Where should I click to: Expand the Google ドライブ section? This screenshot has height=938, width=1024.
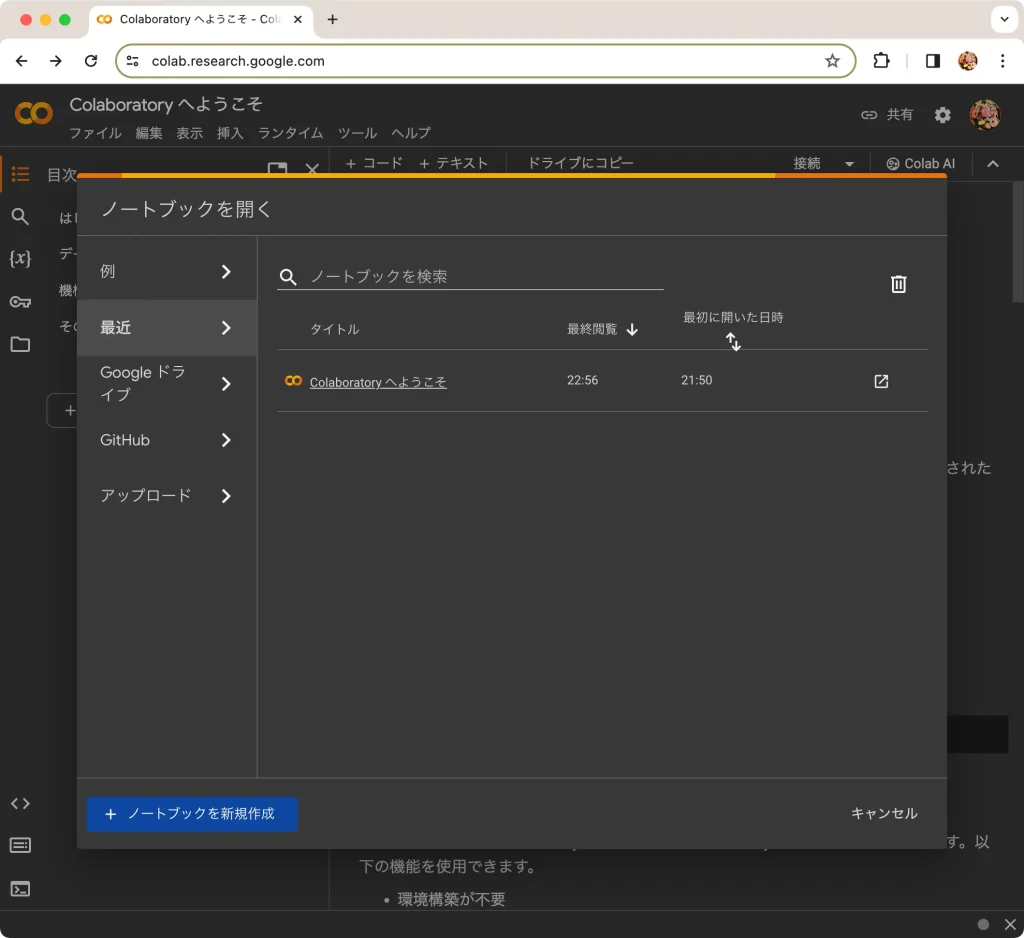pyautogui.click(x=167, y=383)
